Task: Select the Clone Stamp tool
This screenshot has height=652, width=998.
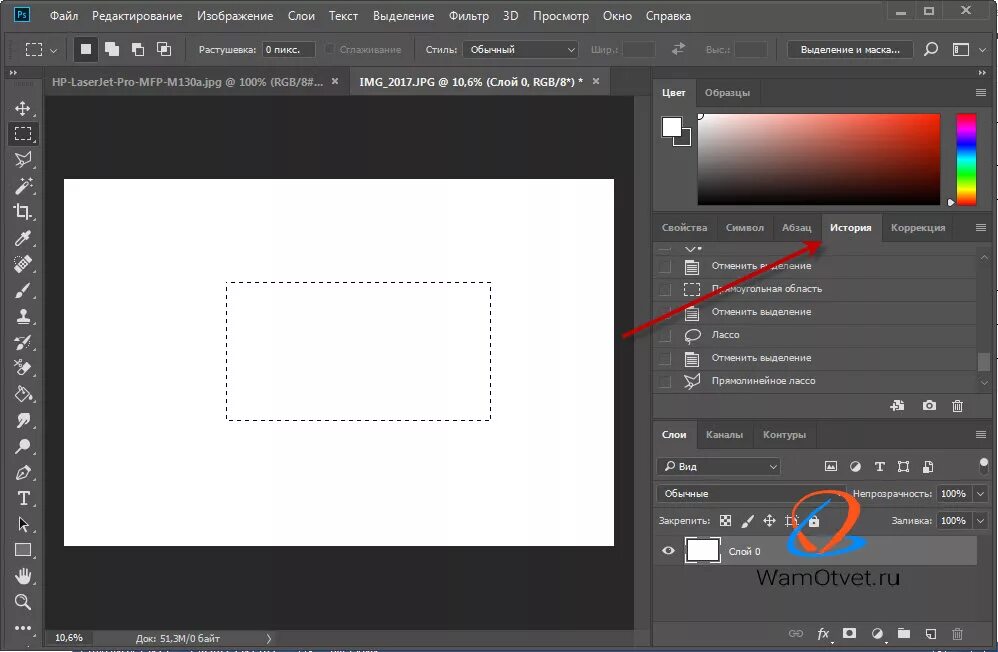Action: [x=23, y=316]
